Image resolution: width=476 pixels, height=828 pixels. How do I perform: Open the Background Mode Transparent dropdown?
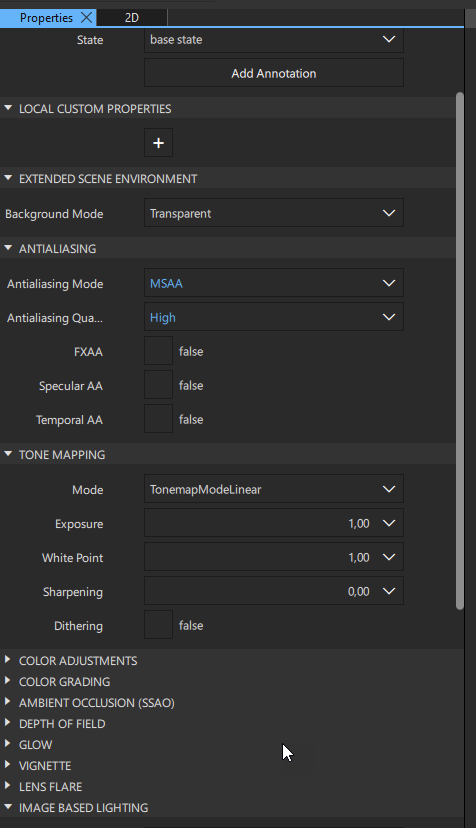point(274,213)
